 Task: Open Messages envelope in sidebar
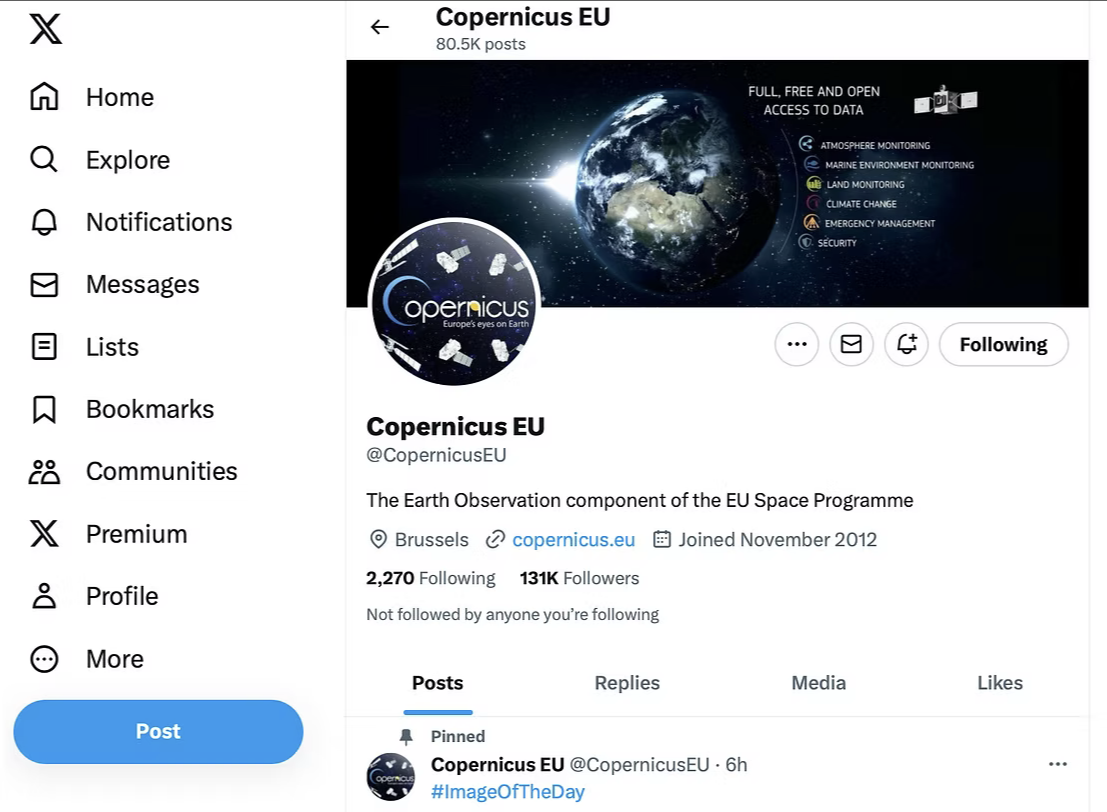44,285
